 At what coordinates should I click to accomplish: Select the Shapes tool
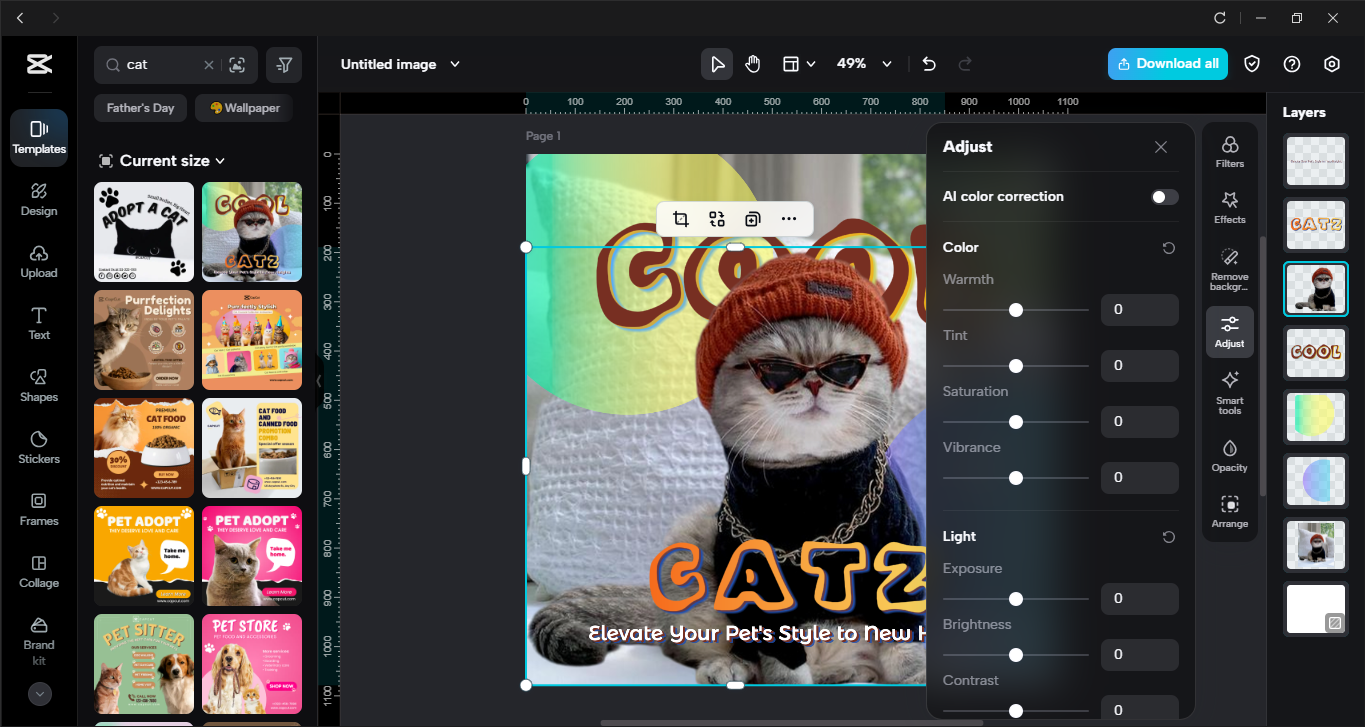[38, 385]
